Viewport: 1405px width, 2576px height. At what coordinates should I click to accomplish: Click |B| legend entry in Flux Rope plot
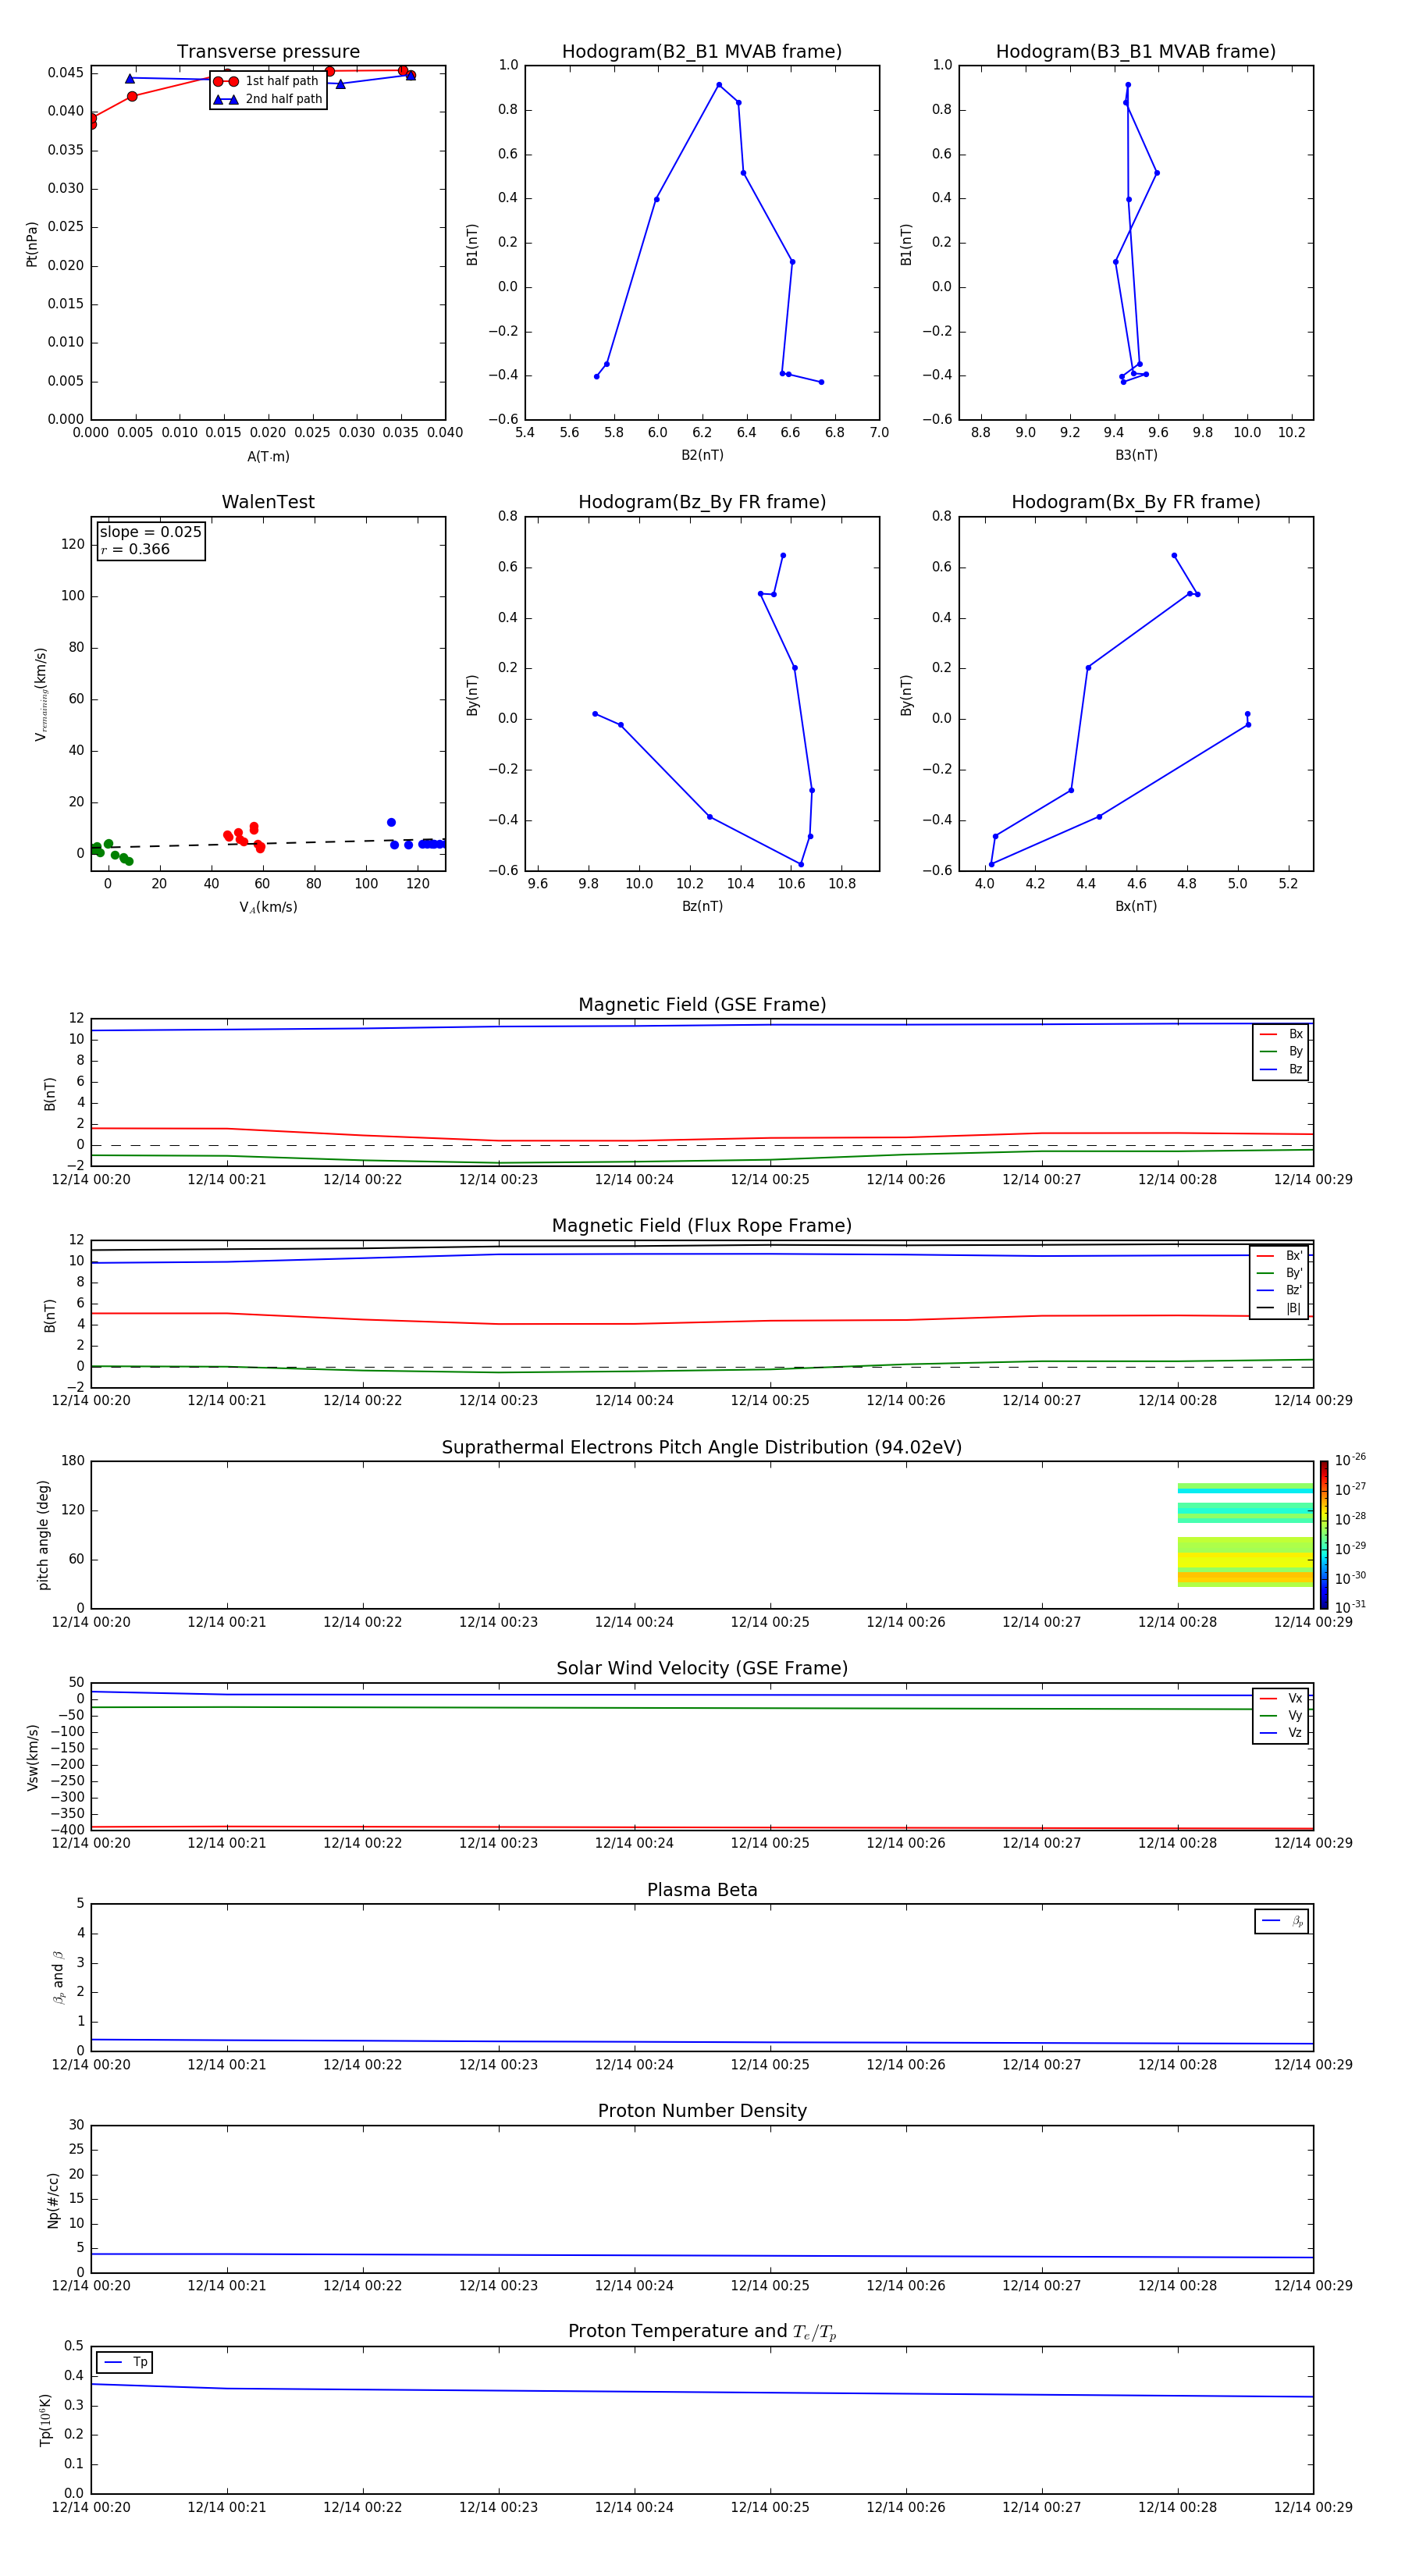[x=1279, y=1308]
